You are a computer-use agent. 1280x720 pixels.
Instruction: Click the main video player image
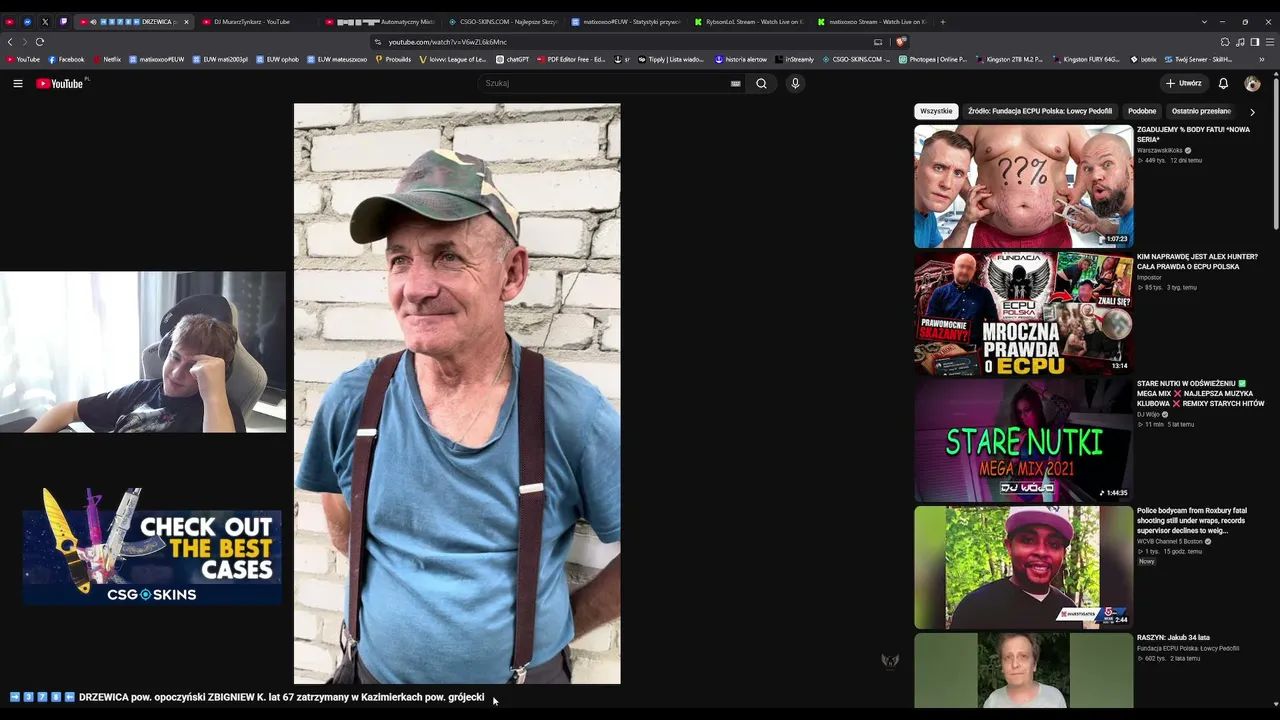[457, 394]
